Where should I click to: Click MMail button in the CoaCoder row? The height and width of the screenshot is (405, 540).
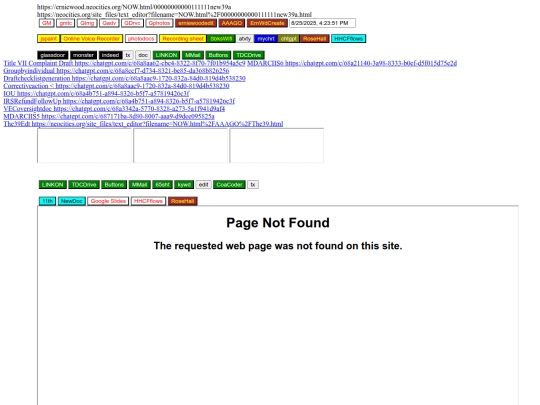click(x=139, y=185)
